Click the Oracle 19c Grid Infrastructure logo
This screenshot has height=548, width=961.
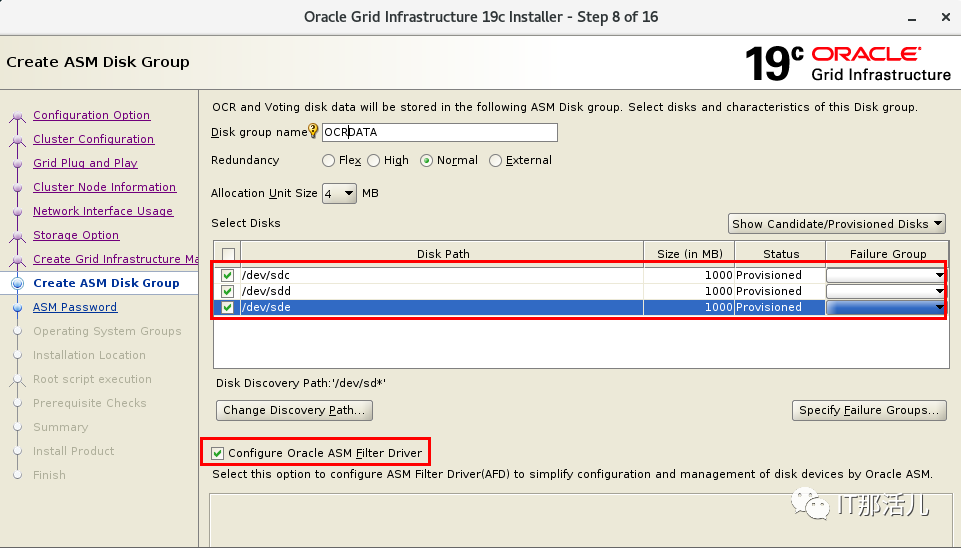click(848, 64)
